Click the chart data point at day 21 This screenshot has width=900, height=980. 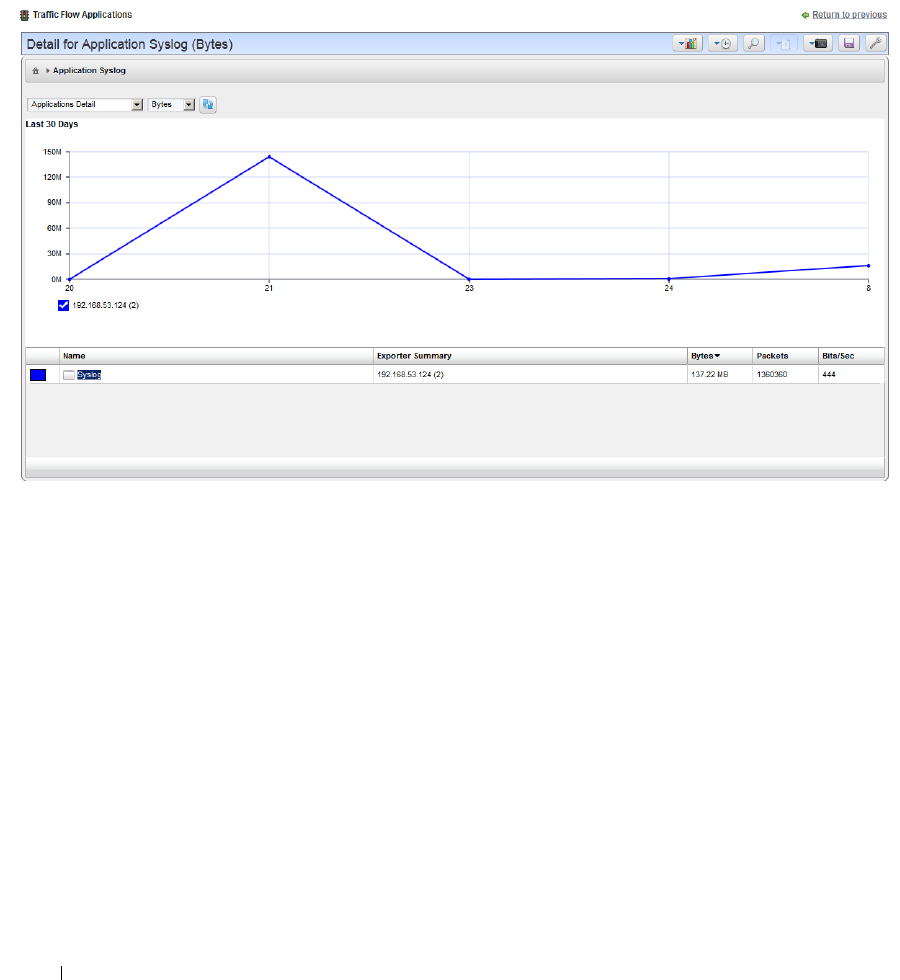click(x=269, y=157)
